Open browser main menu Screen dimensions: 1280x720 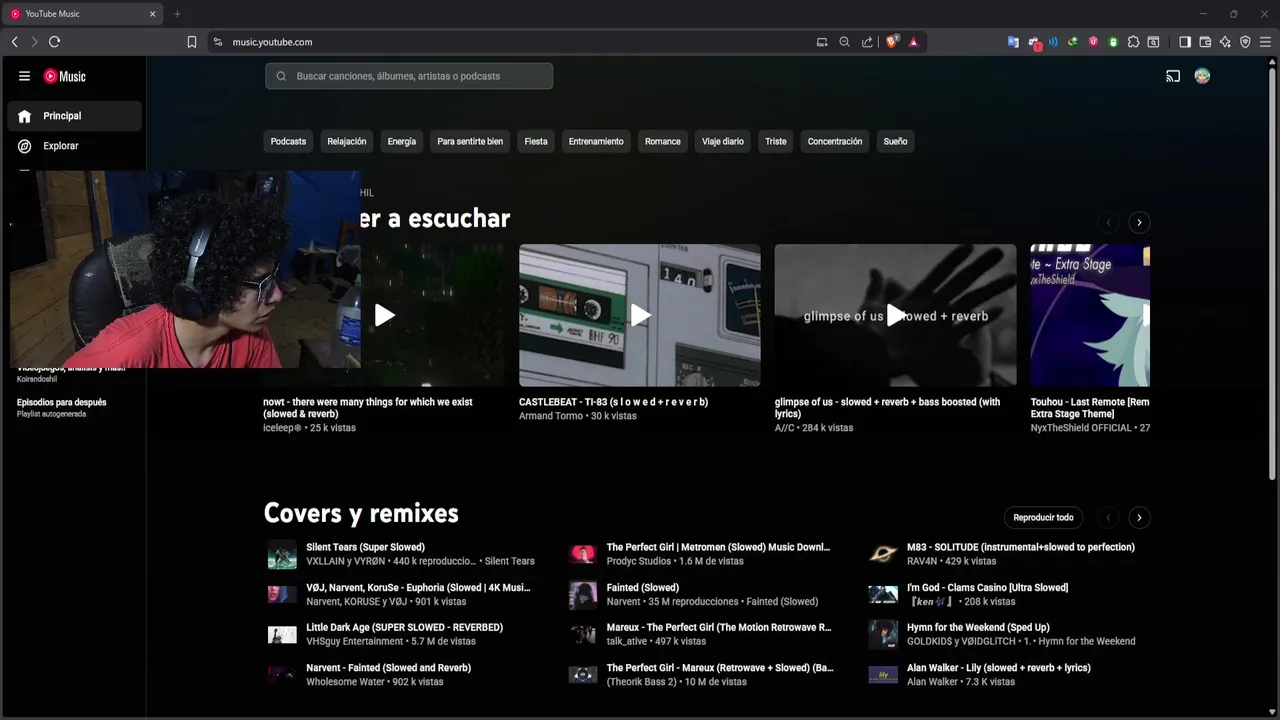[x=1265, y=42]
